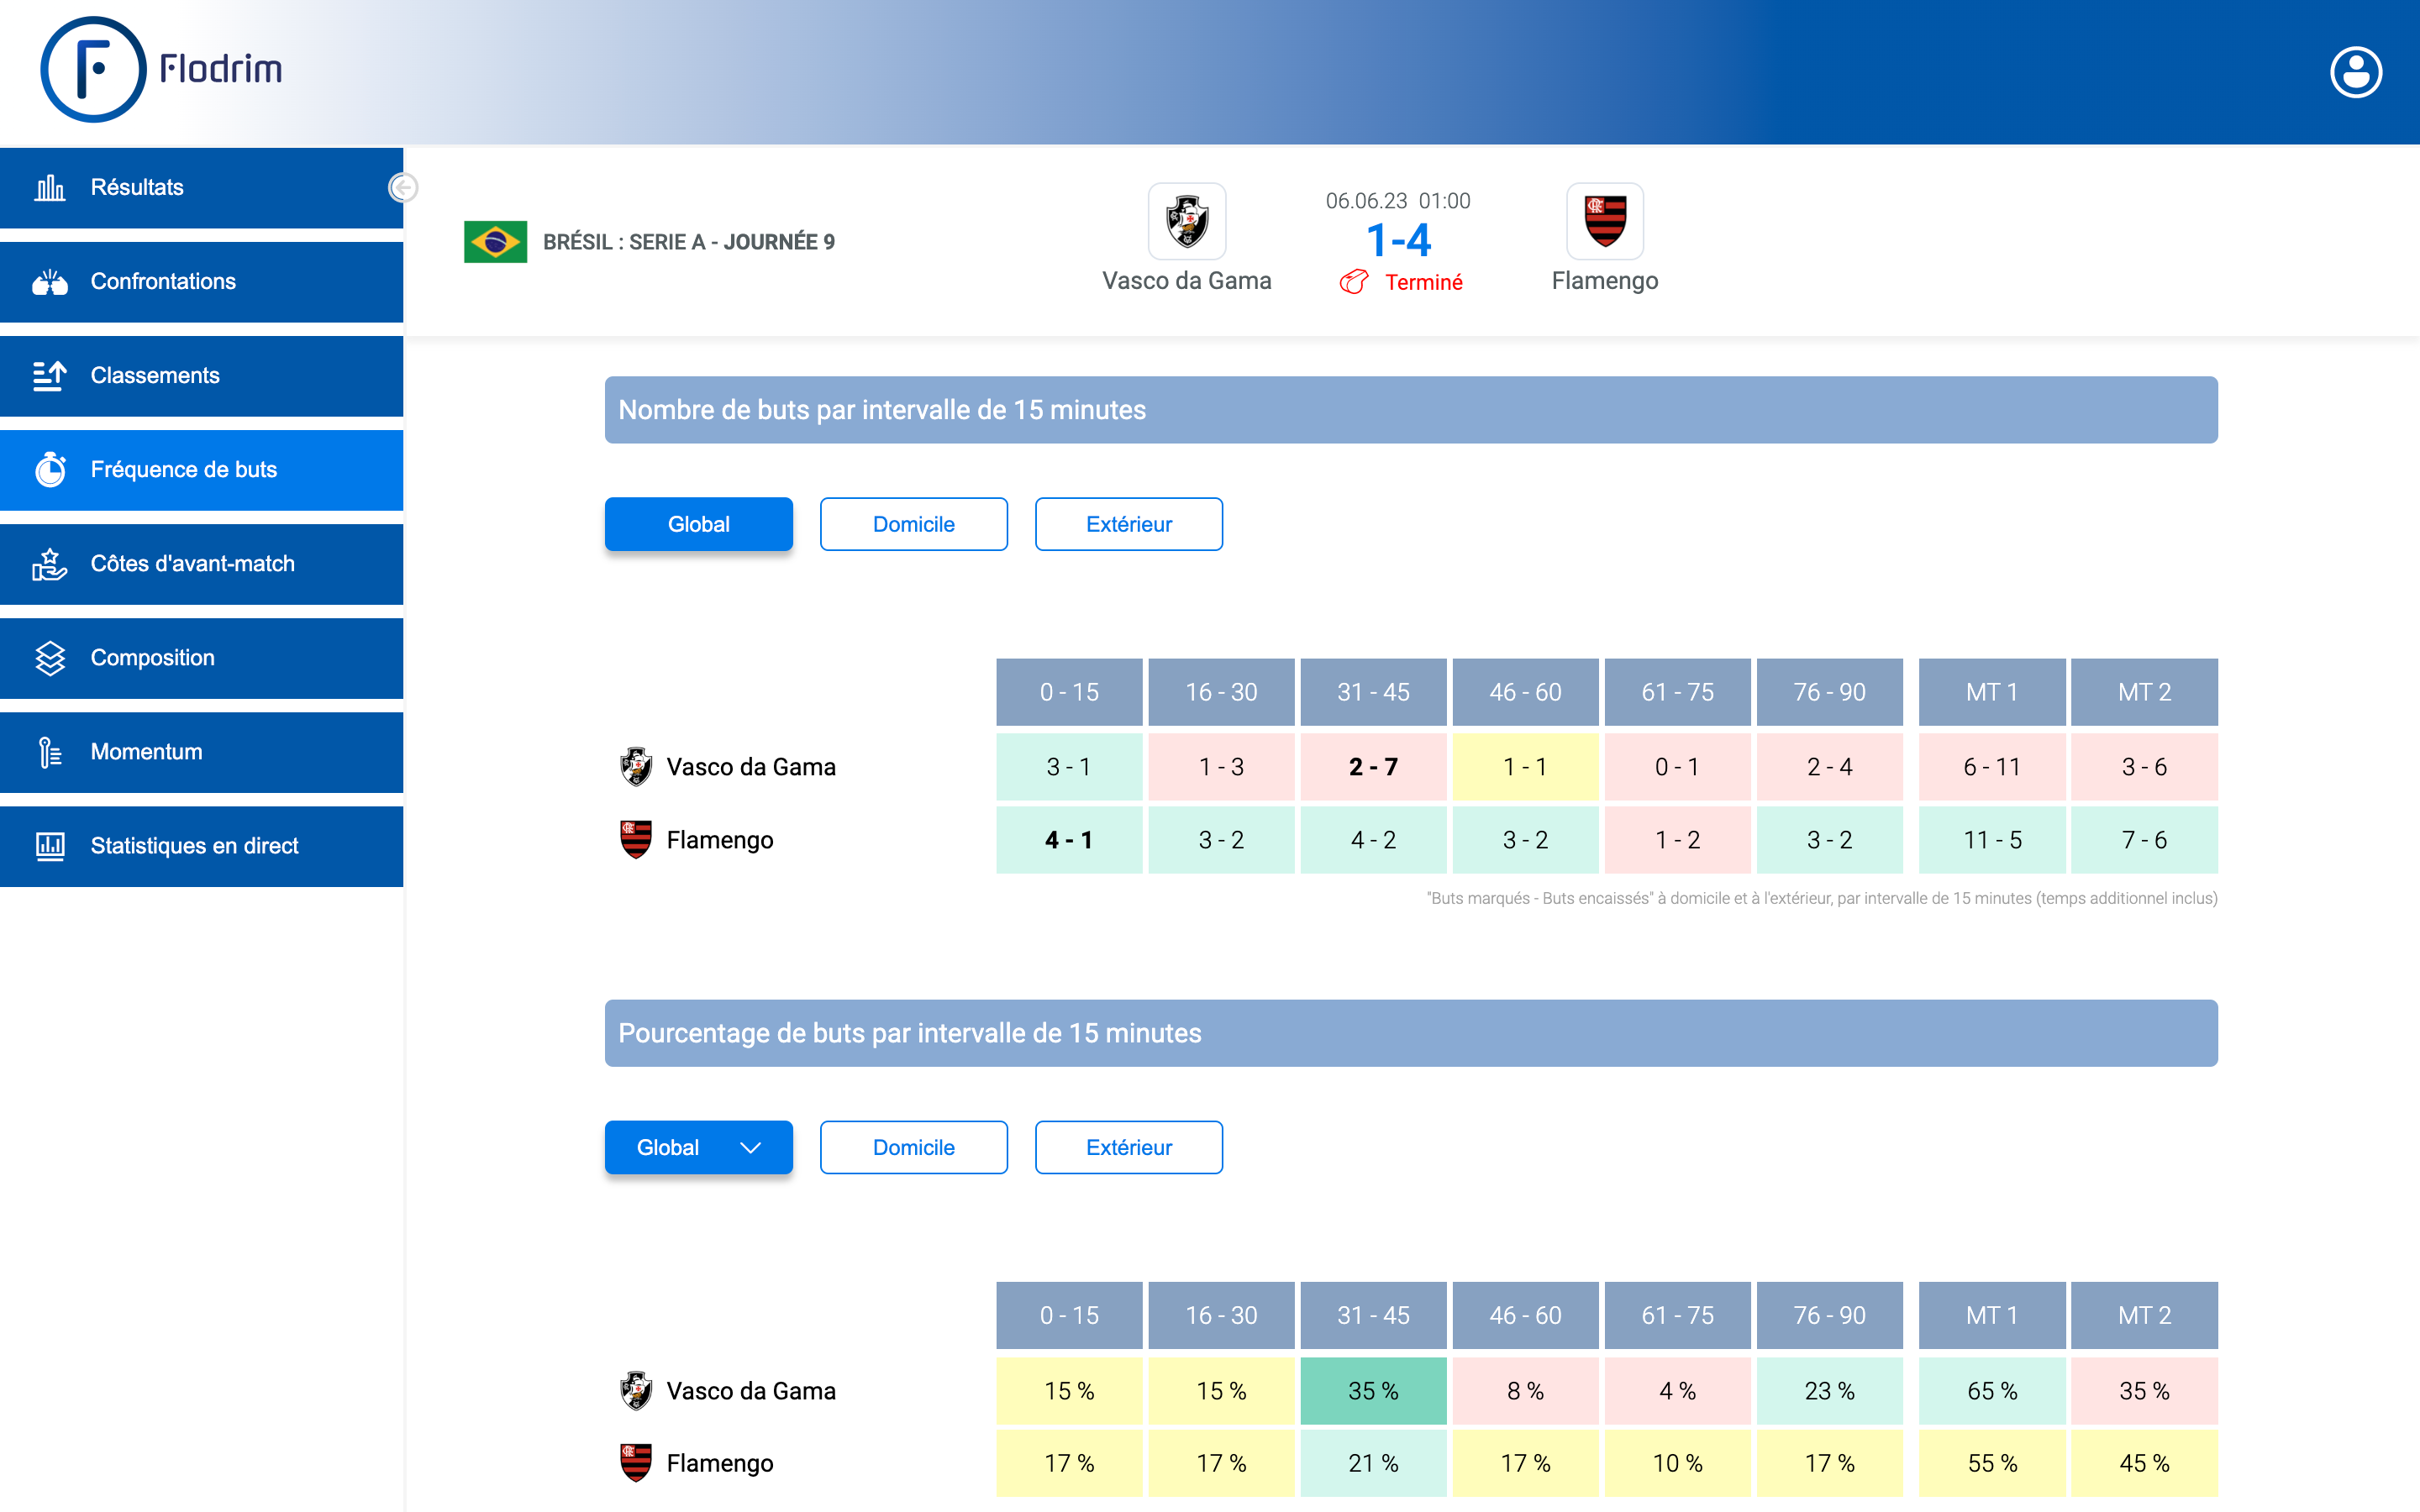Click Flamengo's bold 4 - 1 cell
The image size is (2420, 1512).
pyautogui.click(x=1069, y=840)
